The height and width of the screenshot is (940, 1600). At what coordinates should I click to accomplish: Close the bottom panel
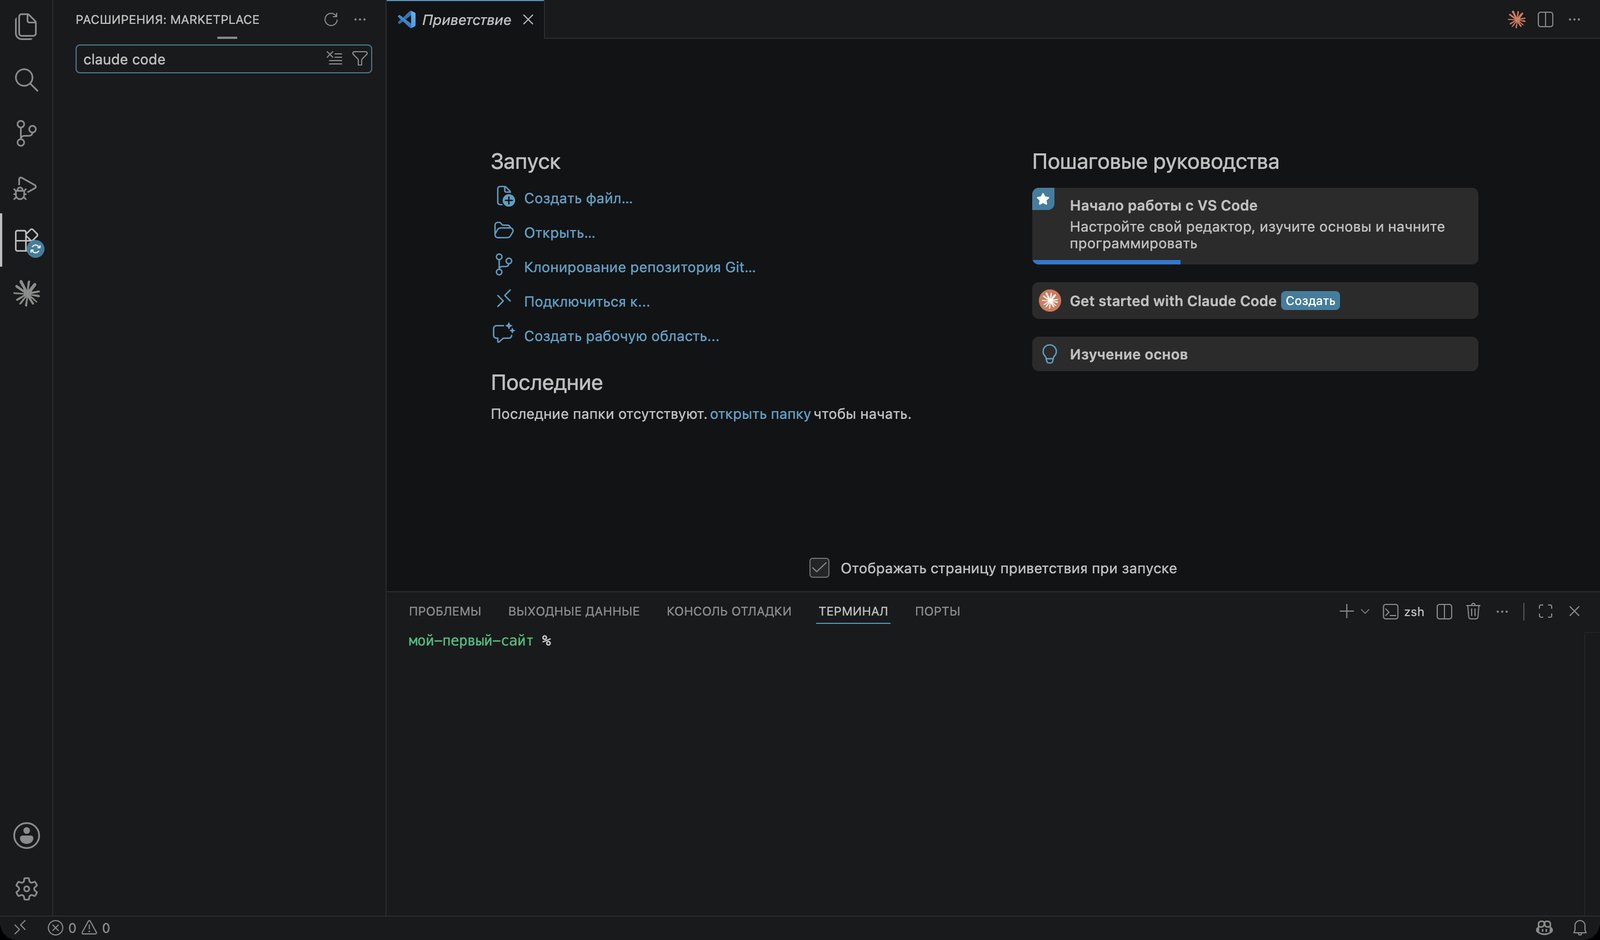(1574, 611)
